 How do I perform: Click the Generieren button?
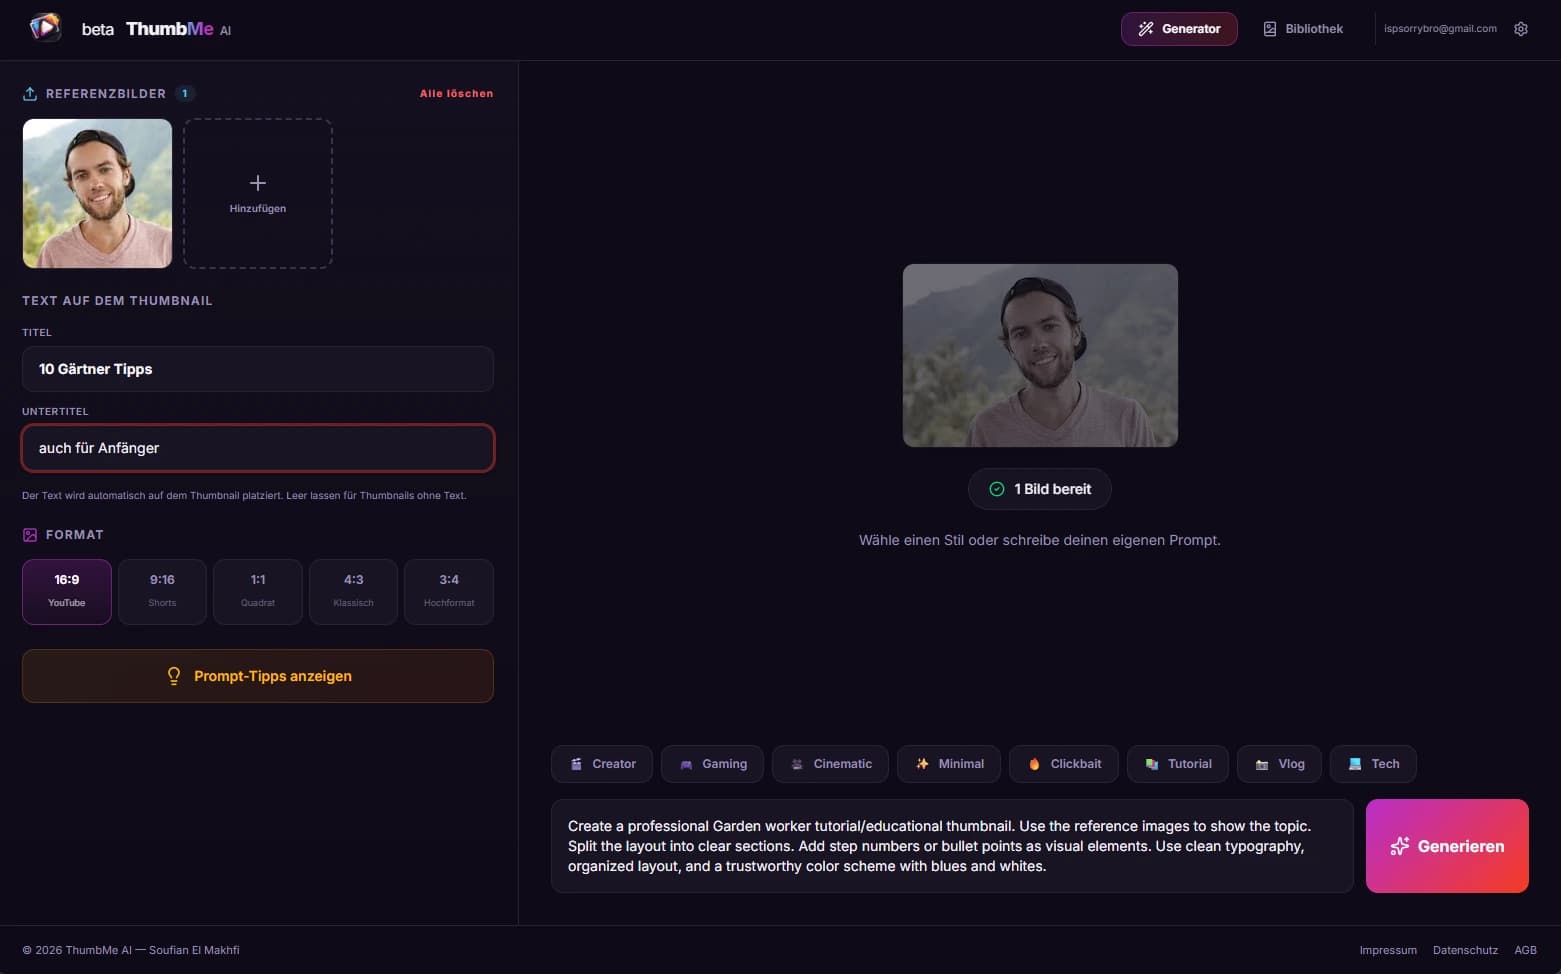[x=1446, y=845]
